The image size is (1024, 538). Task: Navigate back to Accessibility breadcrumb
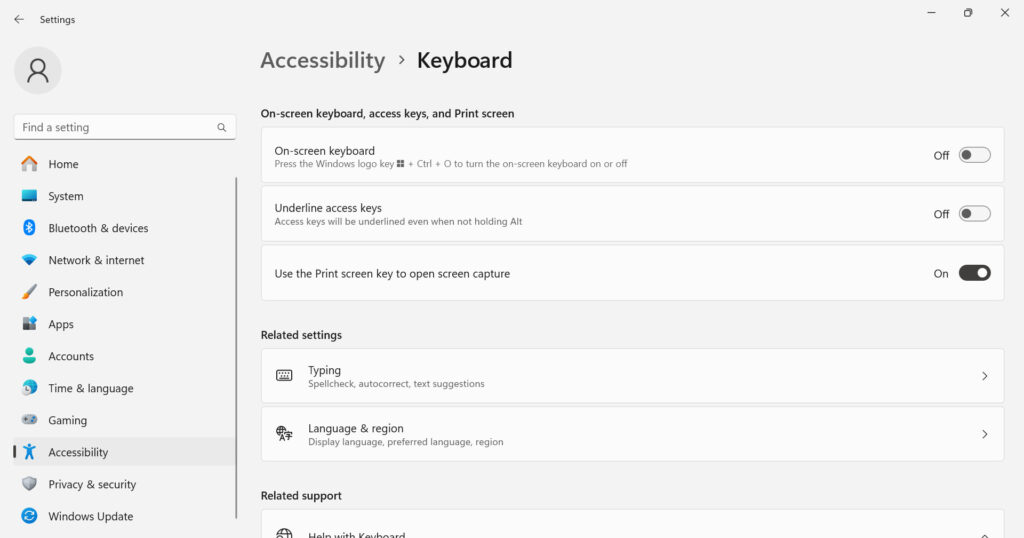pyautogui.click(x=322, y=60)
